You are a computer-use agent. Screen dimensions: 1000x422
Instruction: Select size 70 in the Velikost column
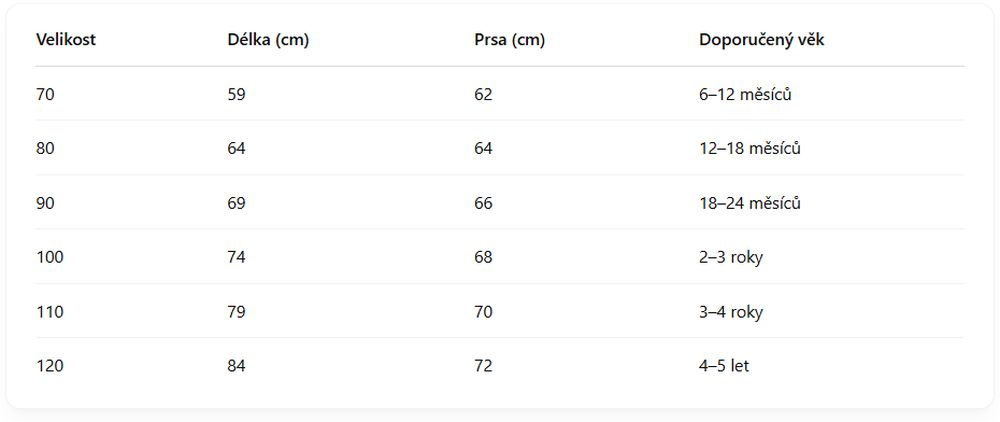(45, 94)
